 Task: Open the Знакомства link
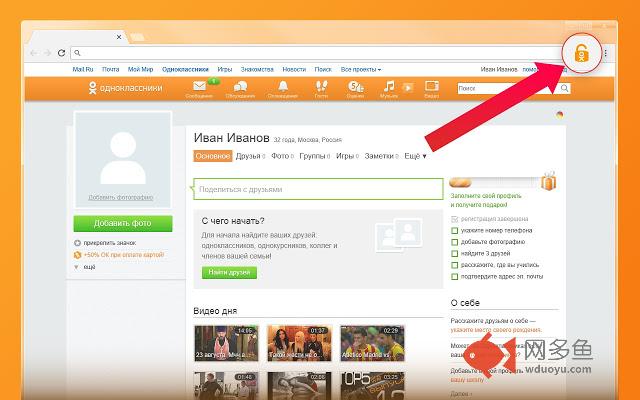pos(257,69)
